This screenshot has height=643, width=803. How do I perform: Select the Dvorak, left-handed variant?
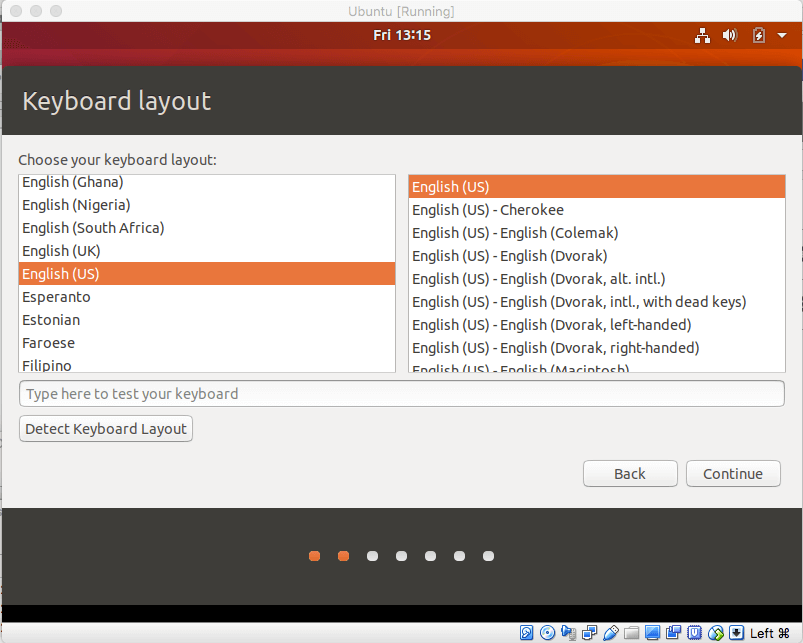(x=597, y=325)
